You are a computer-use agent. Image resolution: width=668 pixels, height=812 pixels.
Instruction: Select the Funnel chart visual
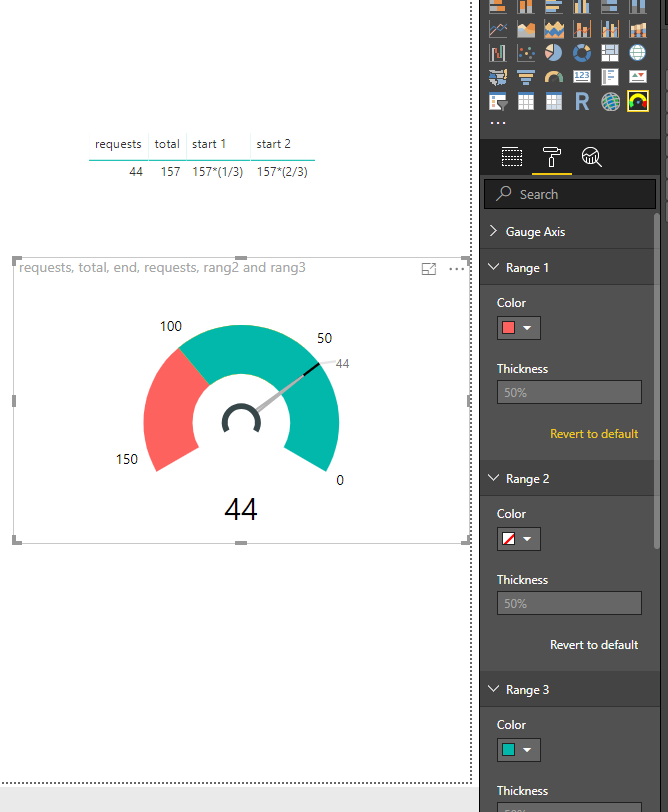coord(526,77)
